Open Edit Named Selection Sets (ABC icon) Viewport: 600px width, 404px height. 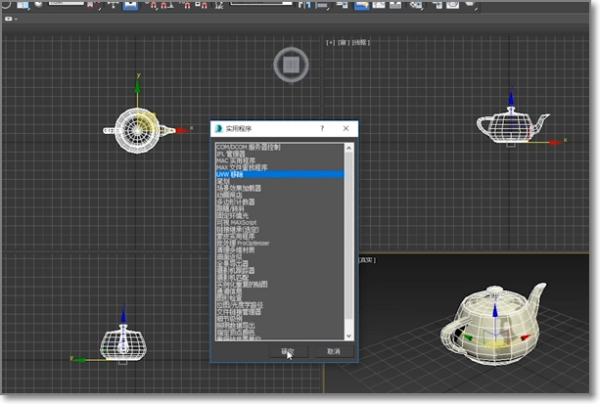click(219, 5)
